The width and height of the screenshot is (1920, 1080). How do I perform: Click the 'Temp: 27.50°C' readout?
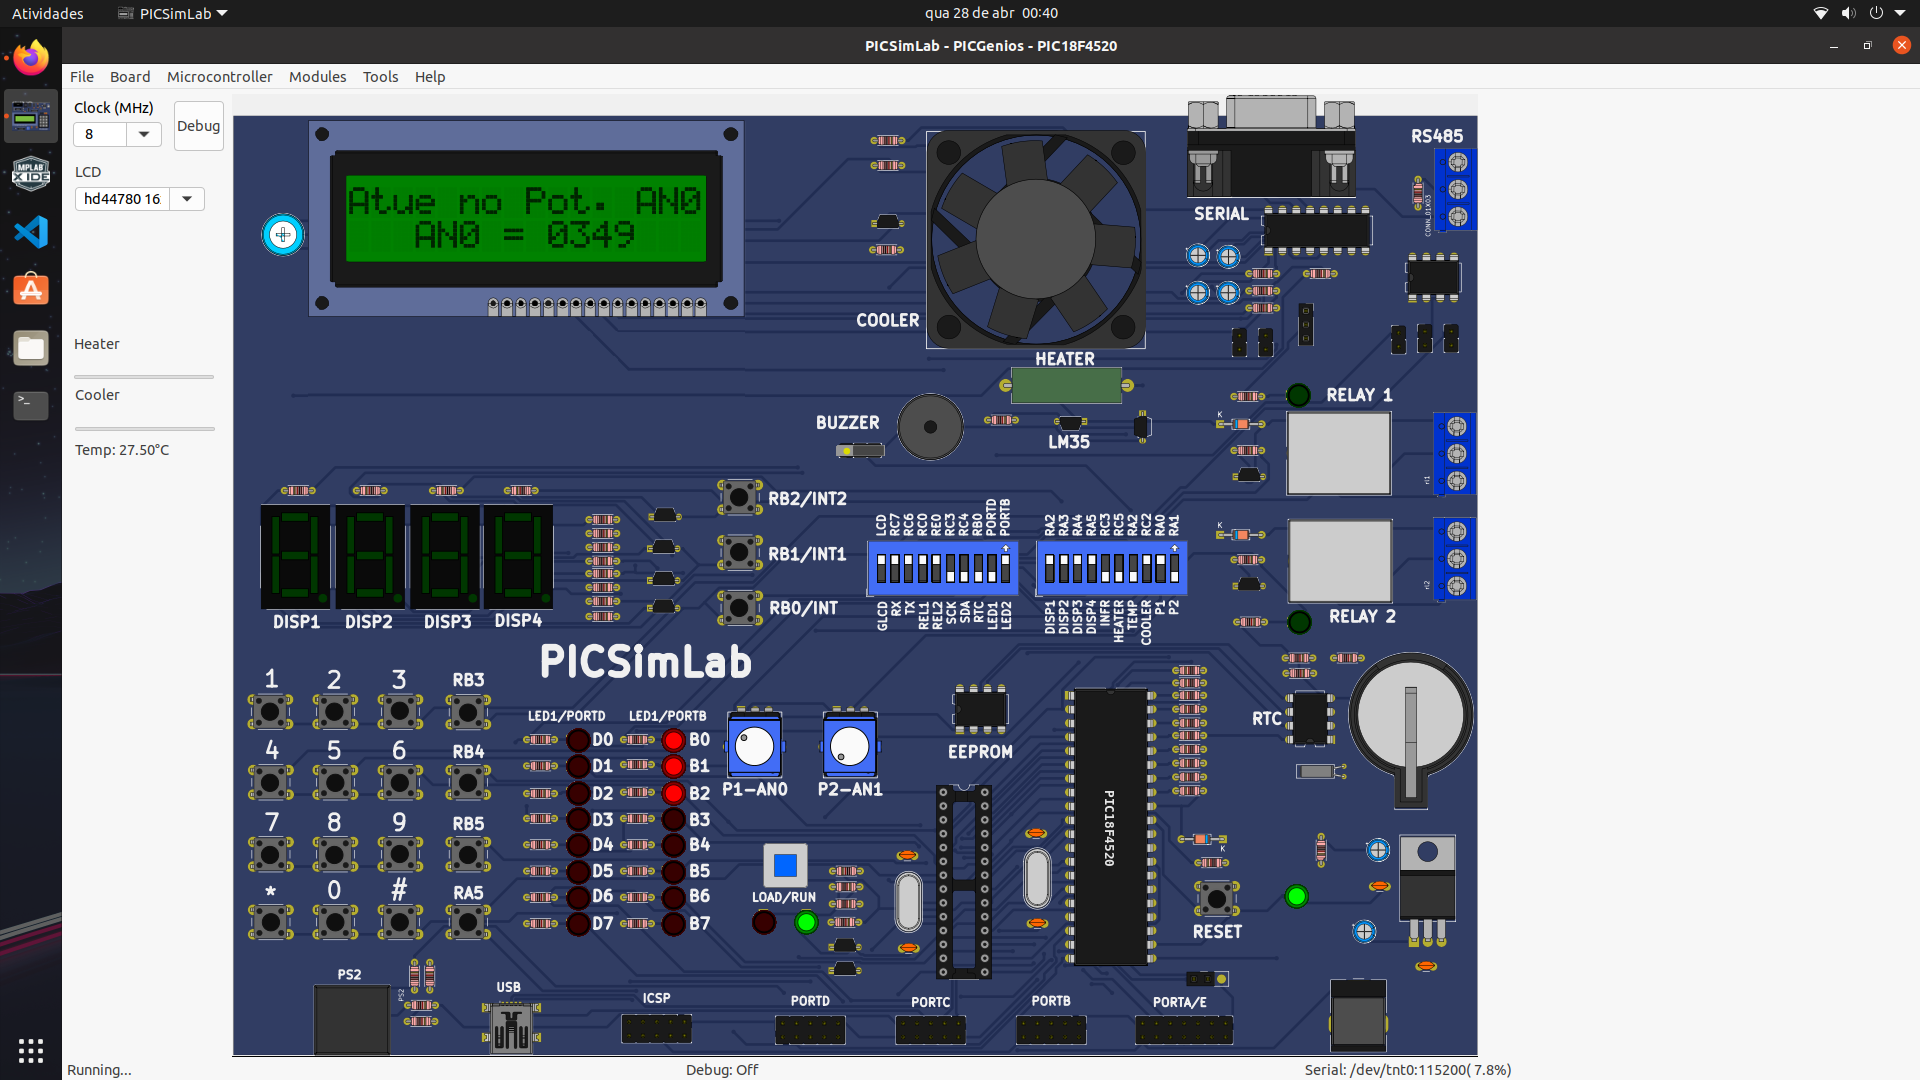click(122, 450)
